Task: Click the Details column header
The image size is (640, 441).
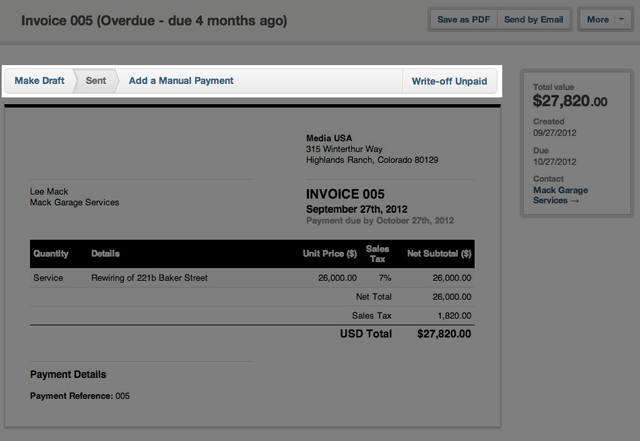Action: click(105, 254)
